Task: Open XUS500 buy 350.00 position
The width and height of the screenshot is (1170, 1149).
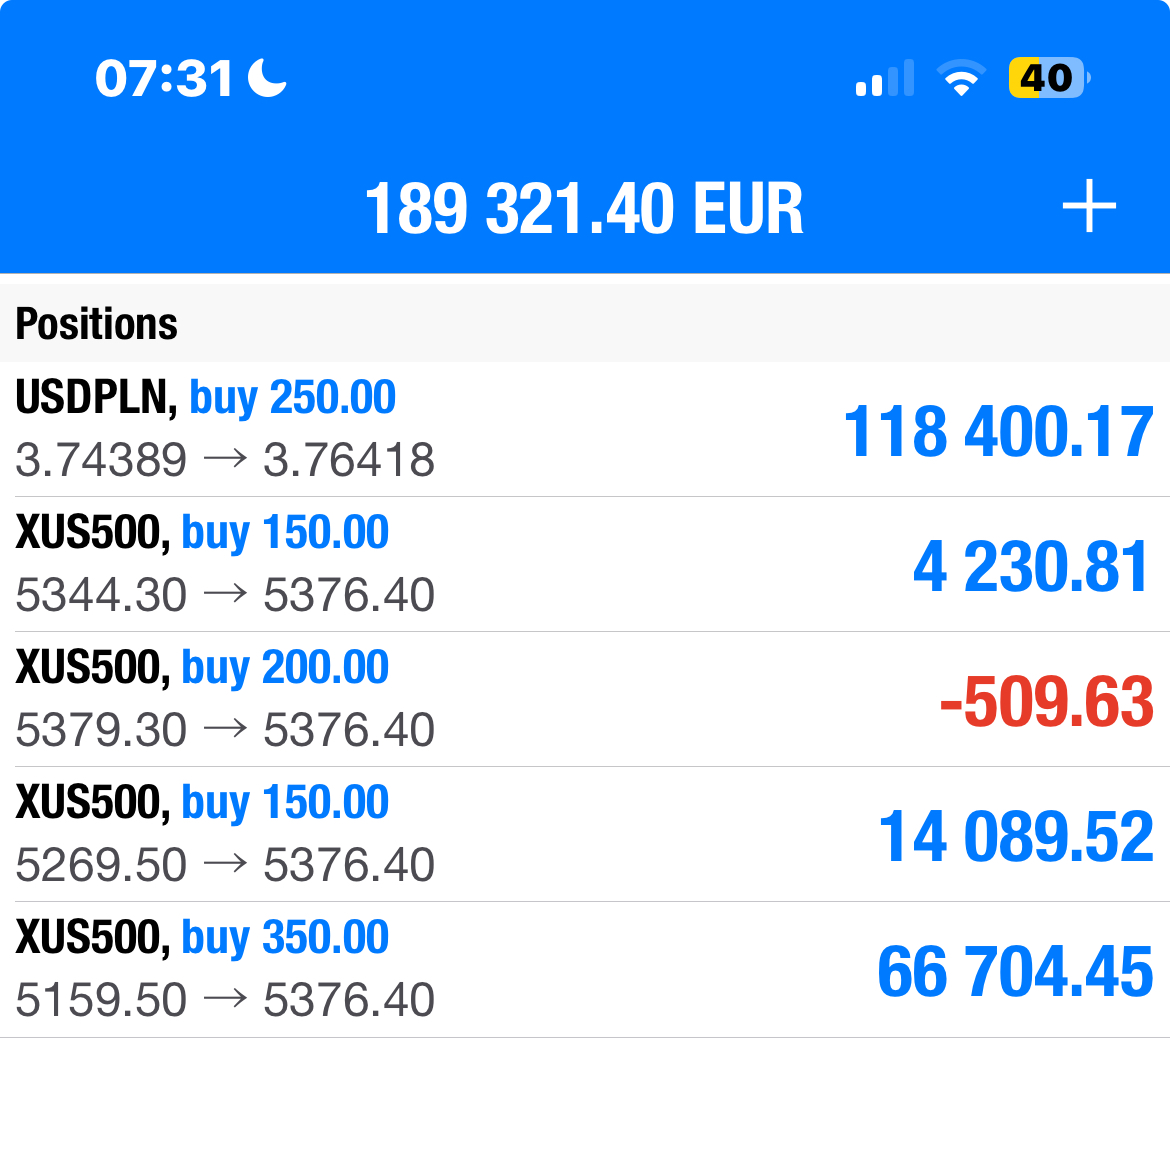Action: (x=585, y=969)
